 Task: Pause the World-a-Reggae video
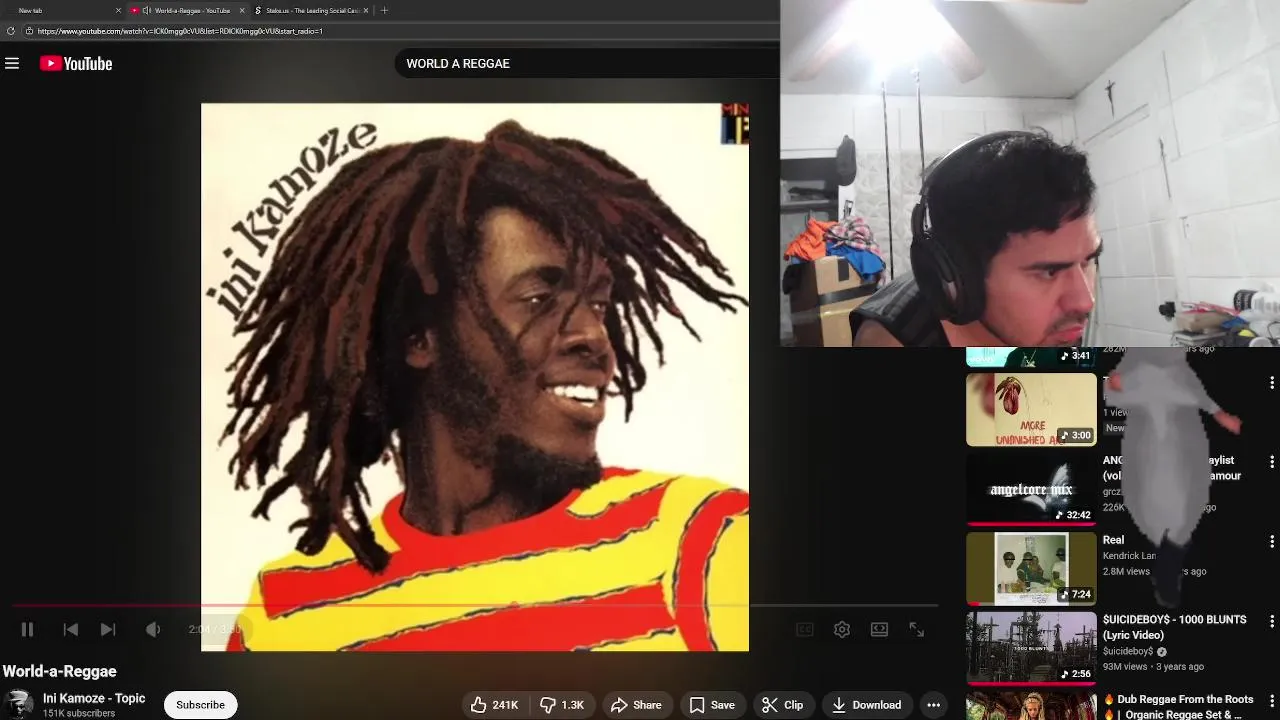coord(27,629)
